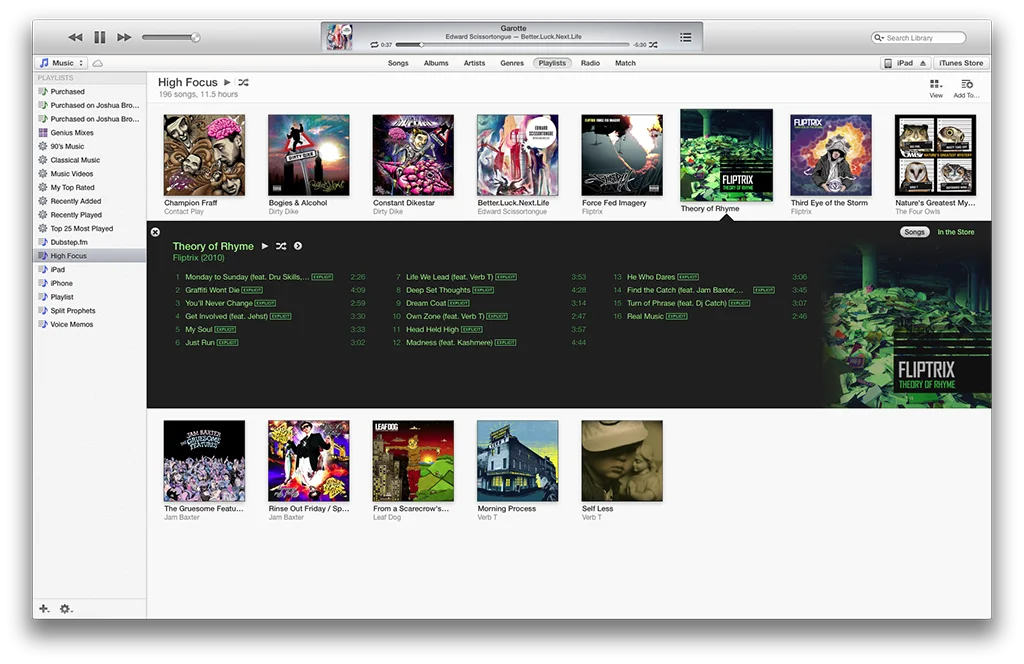Open the gear actions menu in sidebar
Image resolution: width=1024 pixels, height=664 pixels.
pyautogui.click(x=66, y=609)
